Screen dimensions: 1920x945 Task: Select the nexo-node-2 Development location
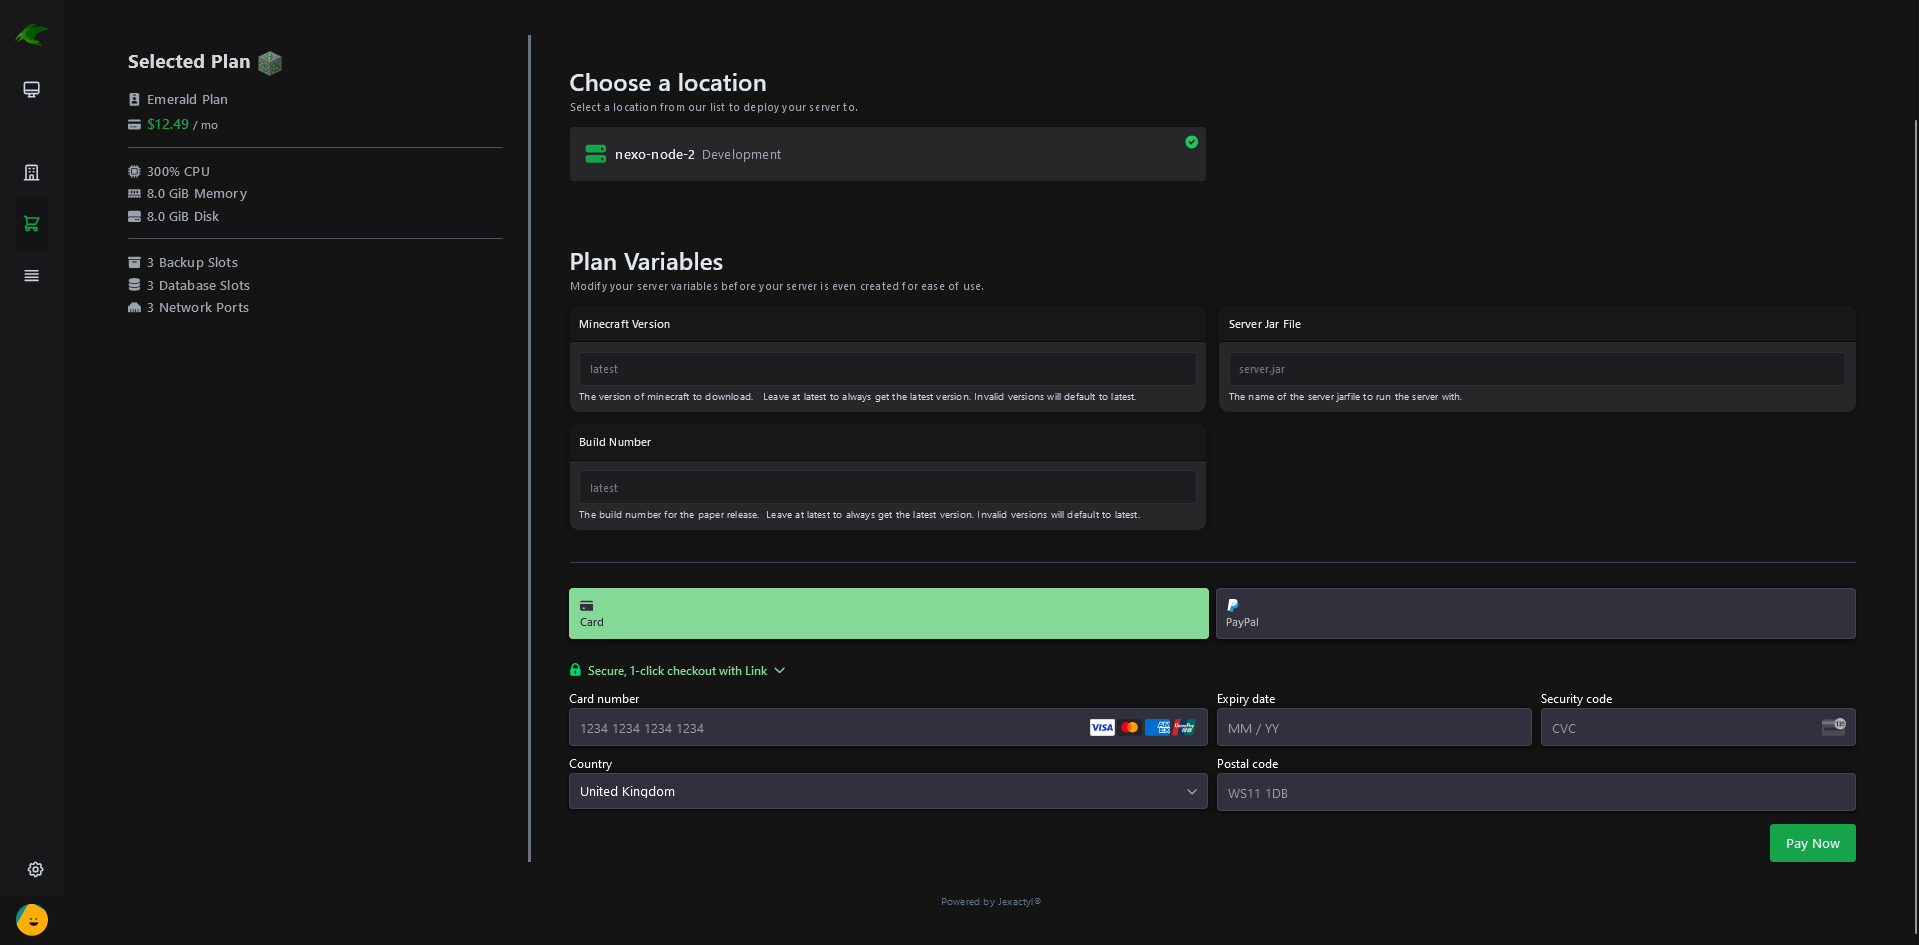[888, 154]
